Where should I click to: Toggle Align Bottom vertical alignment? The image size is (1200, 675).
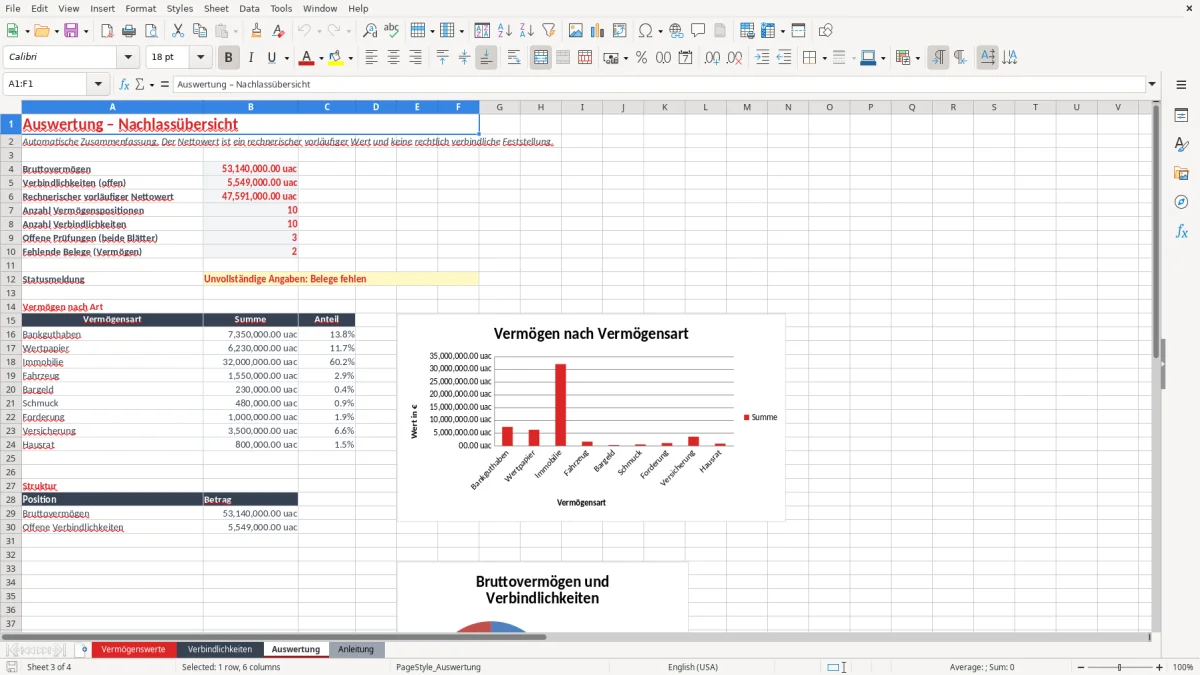click(x=486, y=58)
